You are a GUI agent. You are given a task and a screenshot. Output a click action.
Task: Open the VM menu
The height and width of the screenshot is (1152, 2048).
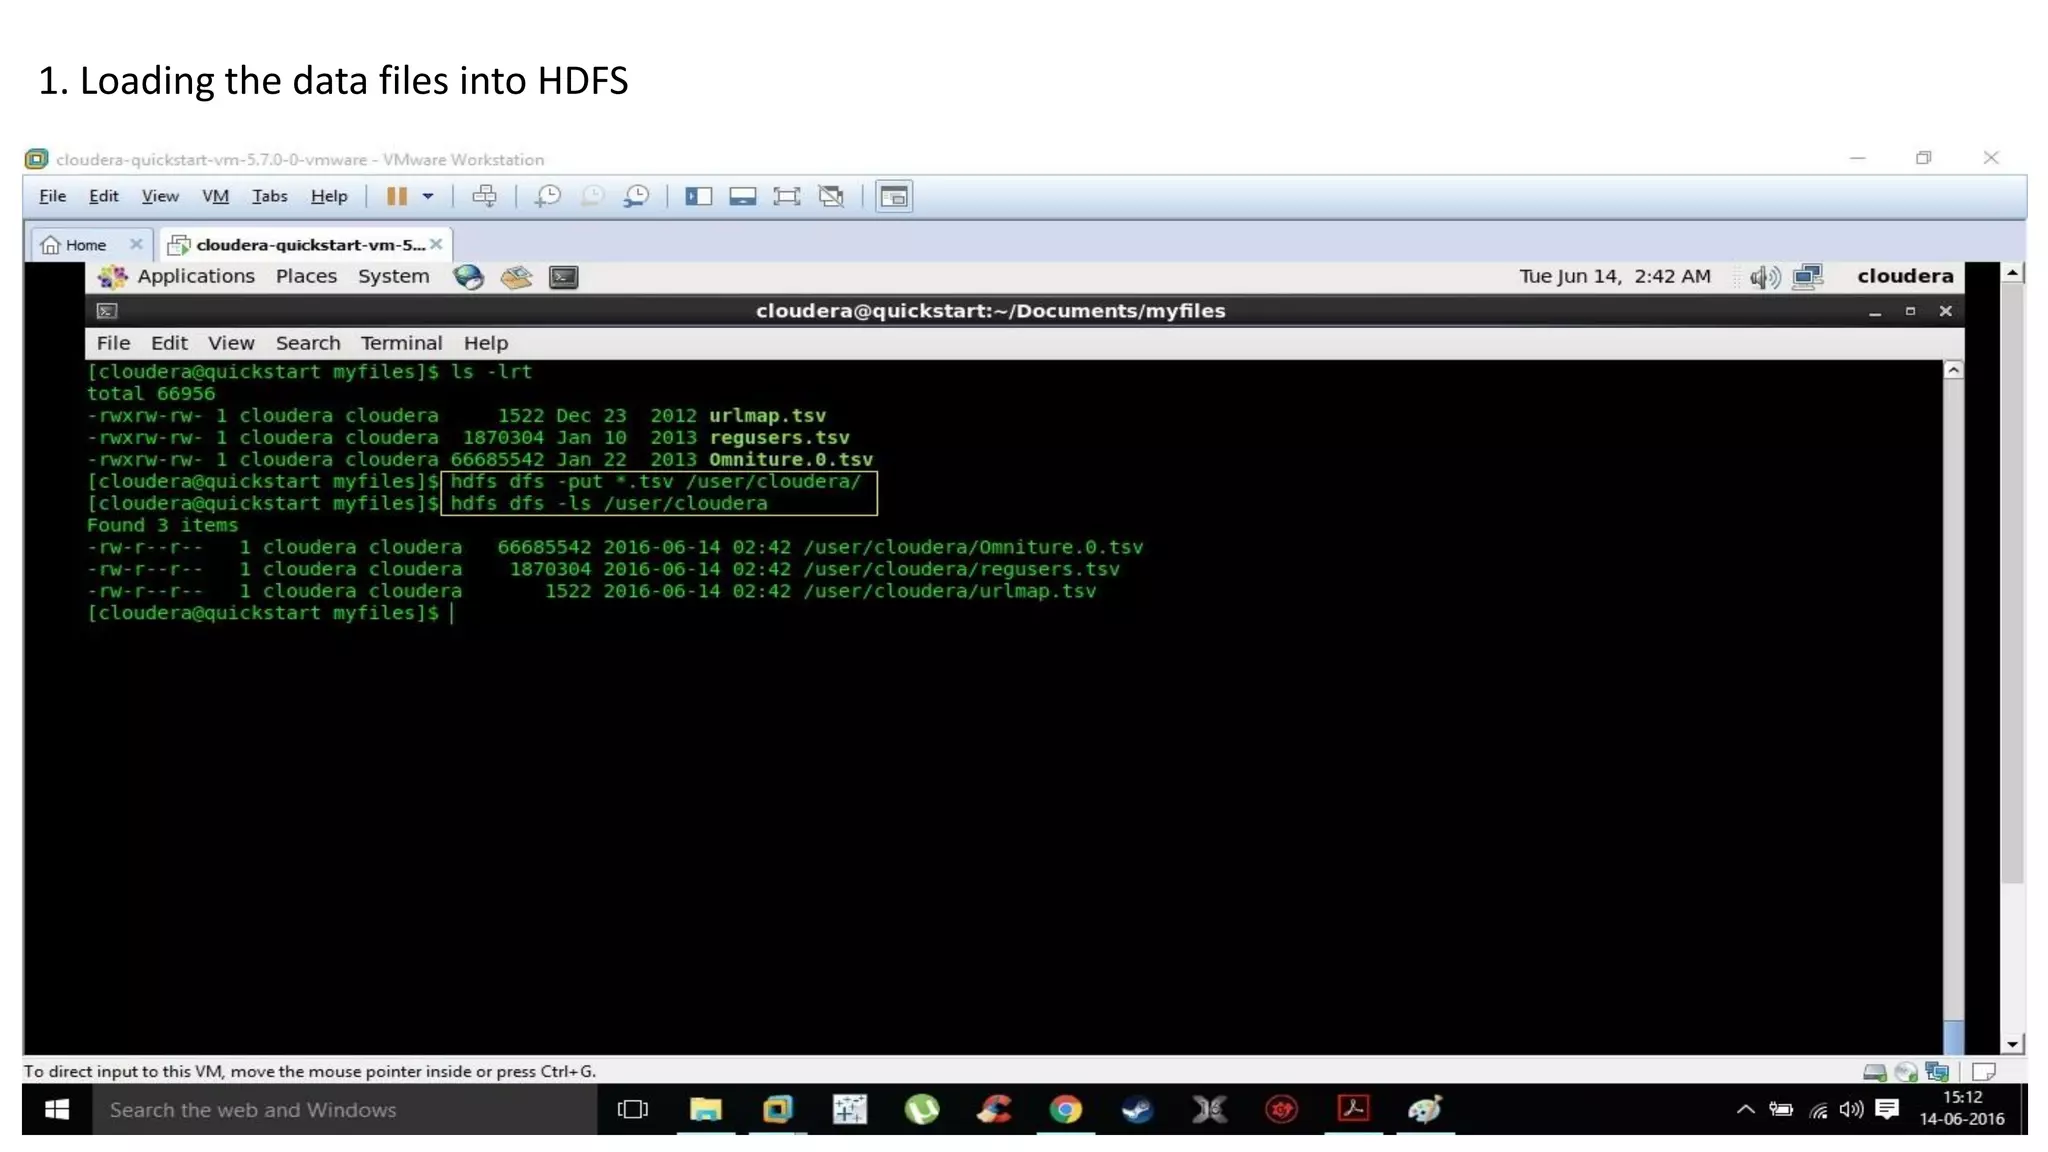215,196
